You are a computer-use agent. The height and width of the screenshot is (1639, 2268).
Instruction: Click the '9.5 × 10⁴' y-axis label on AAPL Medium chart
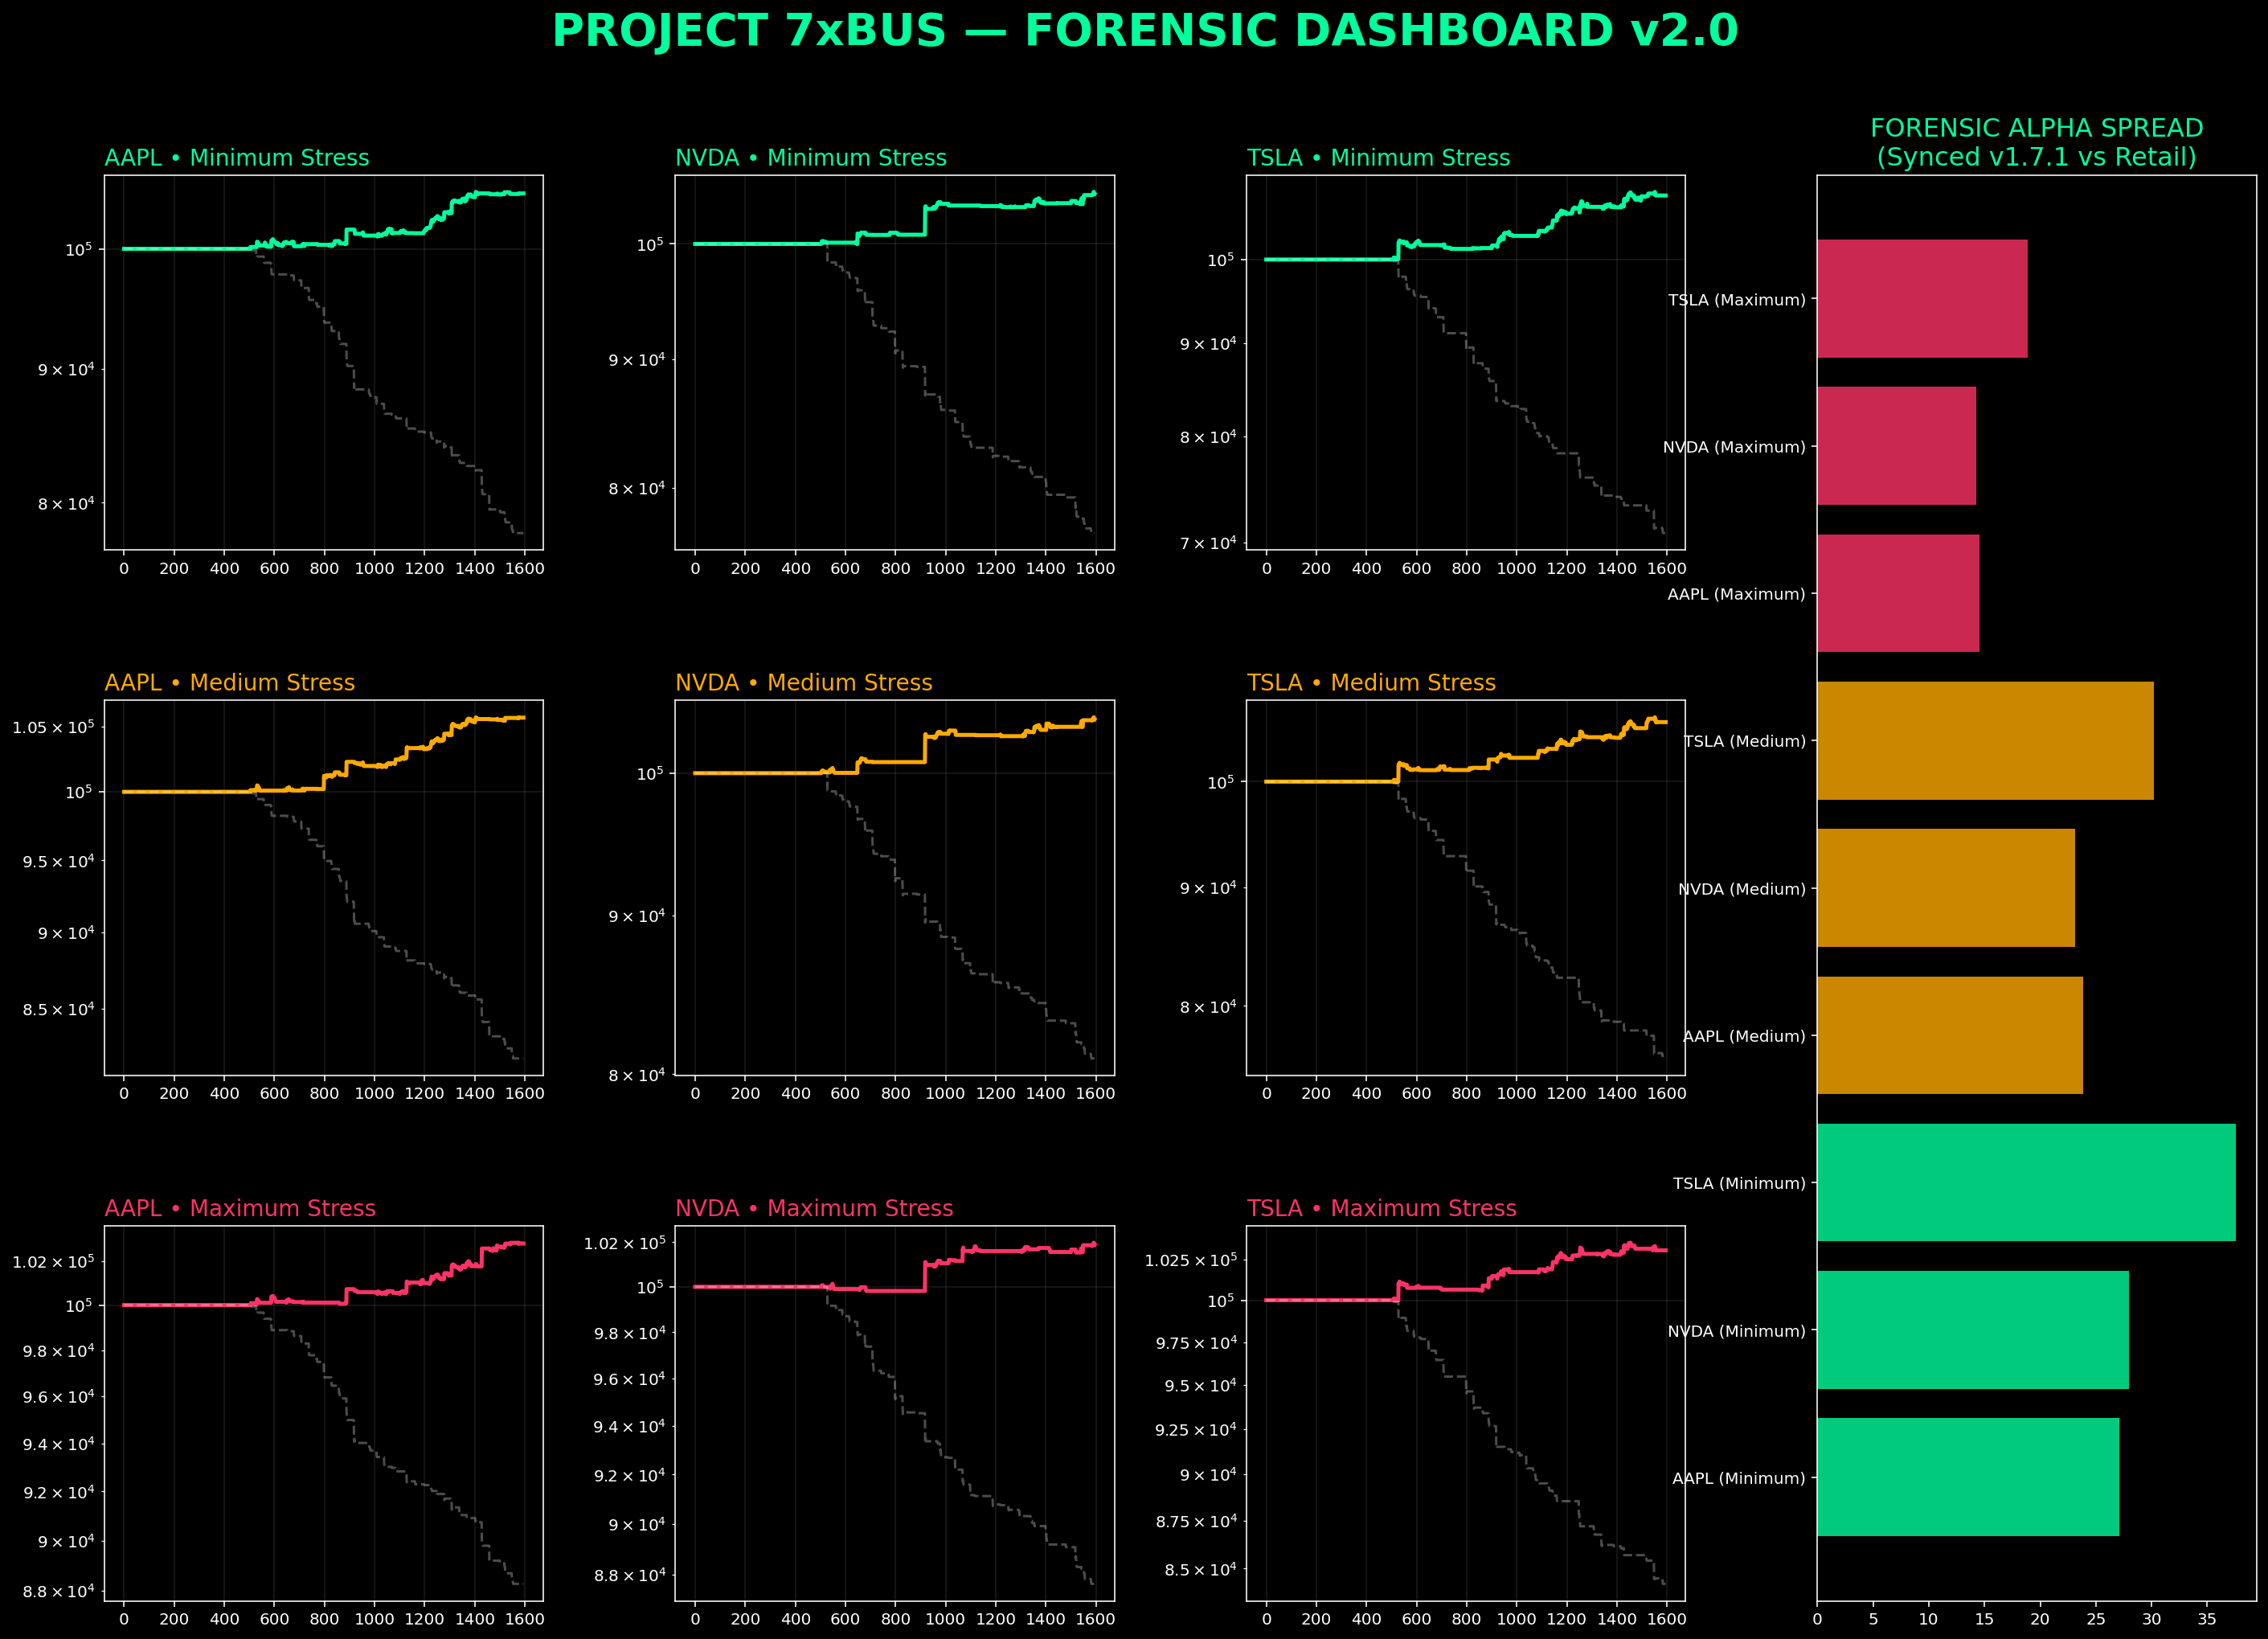[58, 861]
